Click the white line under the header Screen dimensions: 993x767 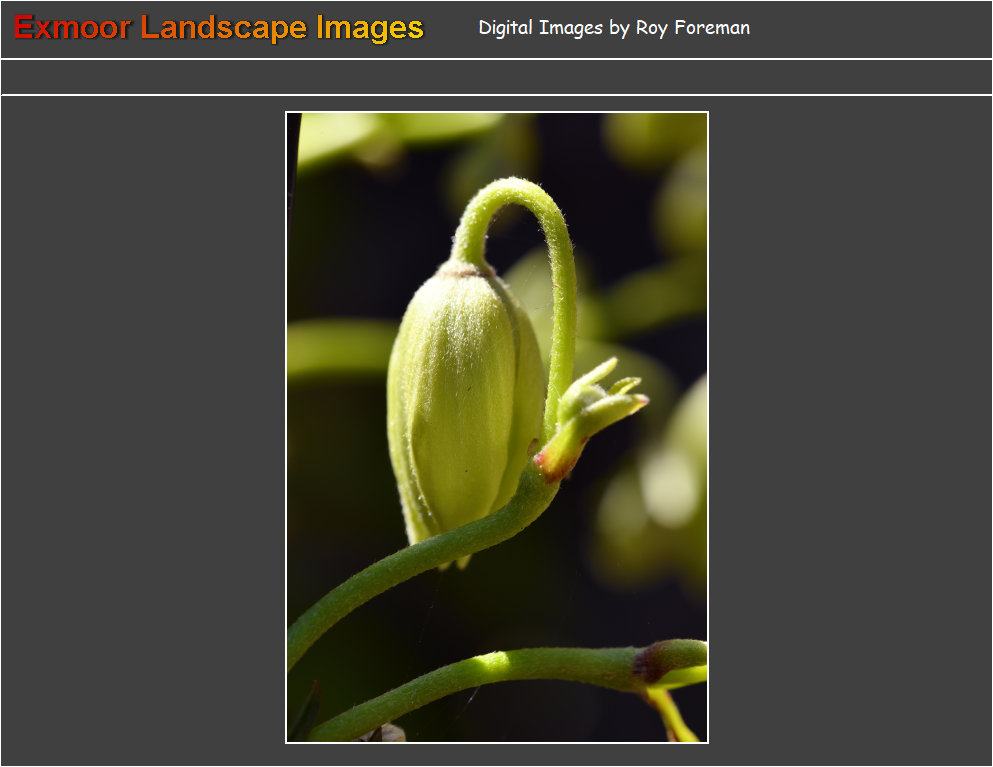496,59
